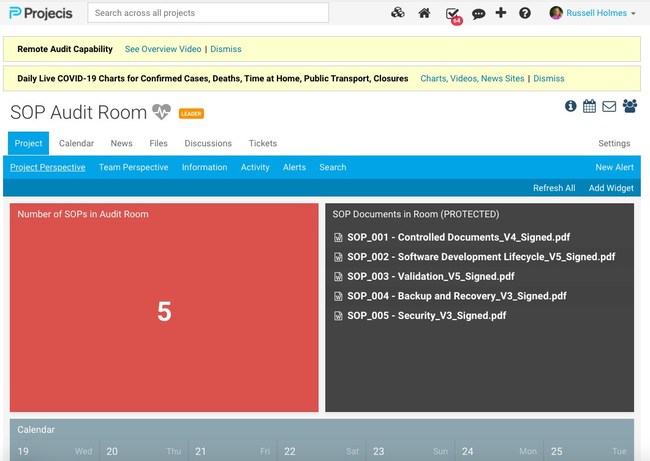This screenshot has width=650, height=461.
Task: Switch to the News tab
Action: pyautogui.click(x=121, y=143)
